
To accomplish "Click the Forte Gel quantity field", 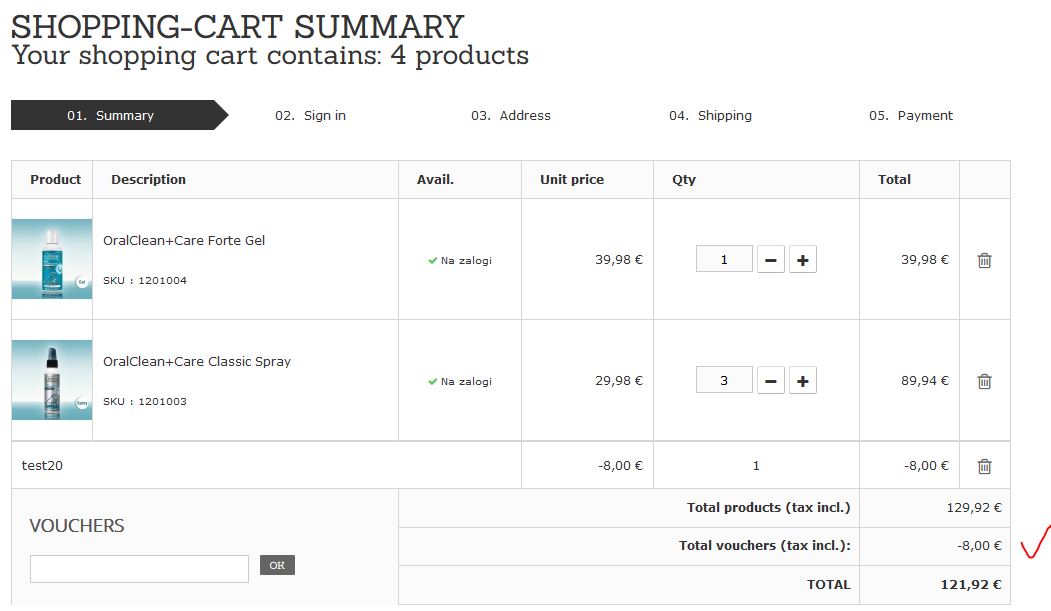I will coord(724,260).
